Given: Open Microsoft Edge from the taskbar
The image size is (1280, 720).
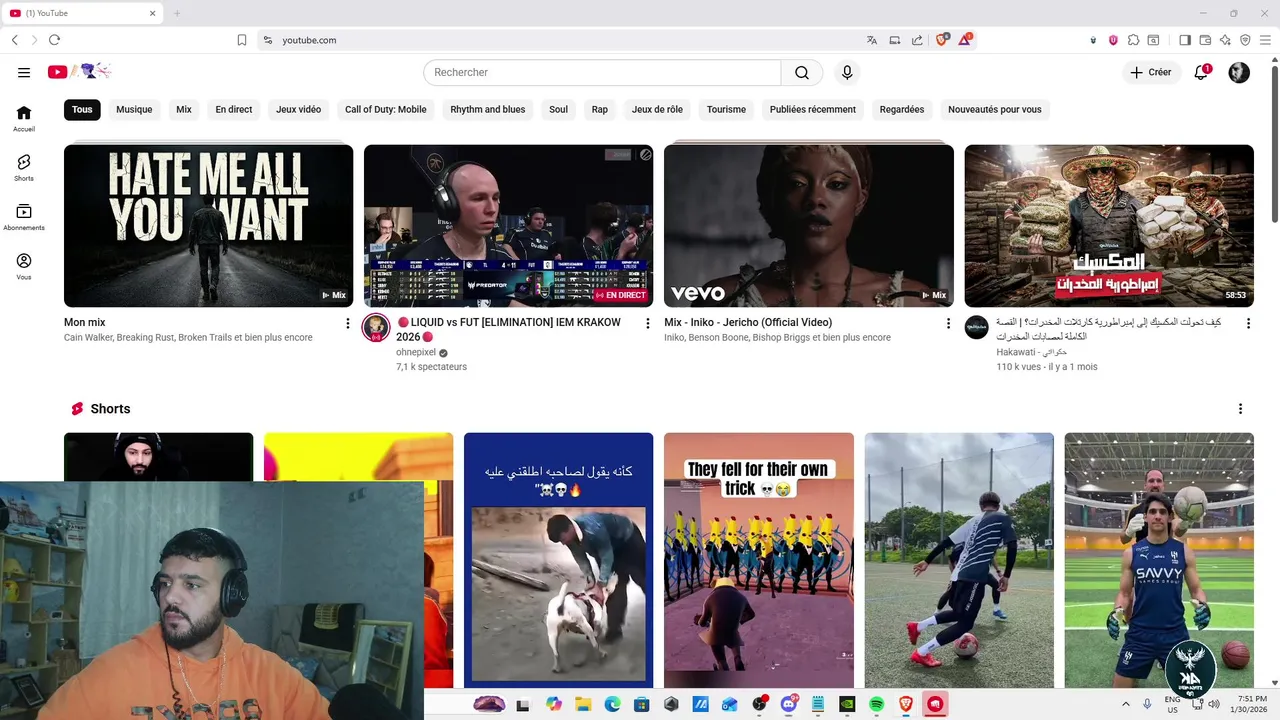Looking at the screenshot, I should click(612, 704).
